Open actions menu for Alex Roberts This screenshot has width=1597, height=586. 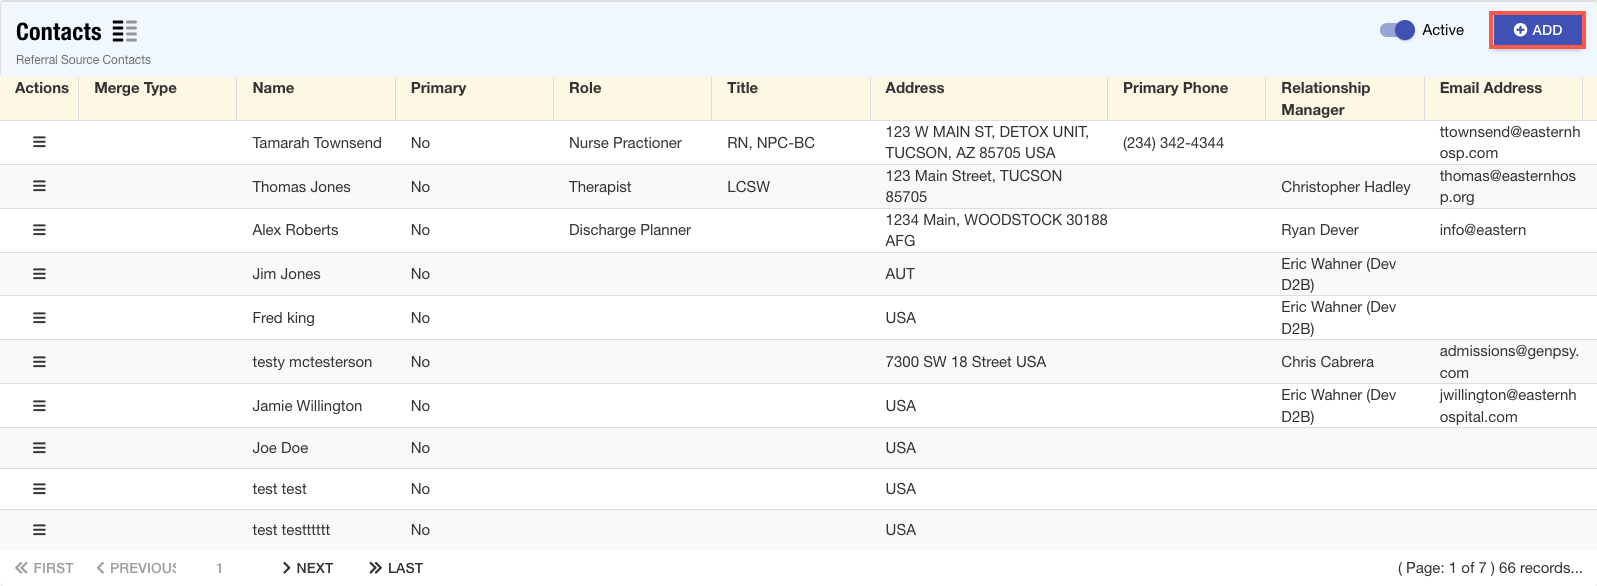tap(39, 230)
